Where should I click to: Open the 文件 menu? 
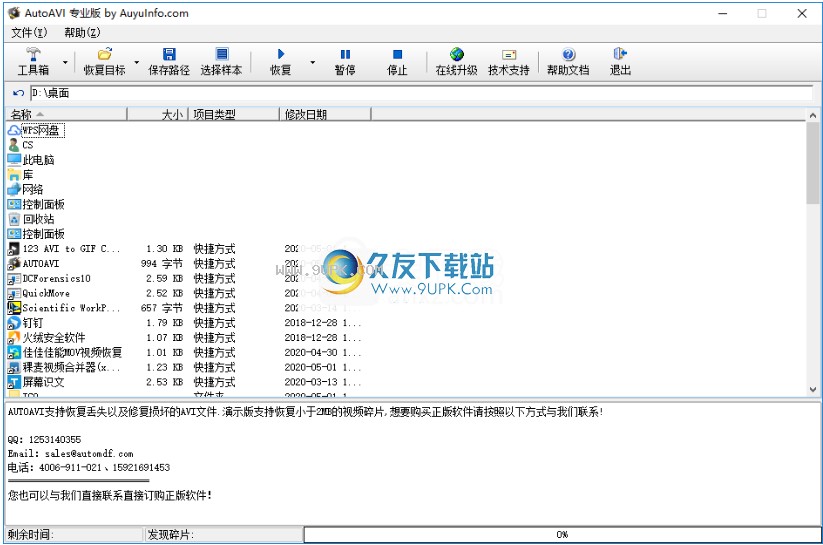pyautogui.click(x=29, y=33)
